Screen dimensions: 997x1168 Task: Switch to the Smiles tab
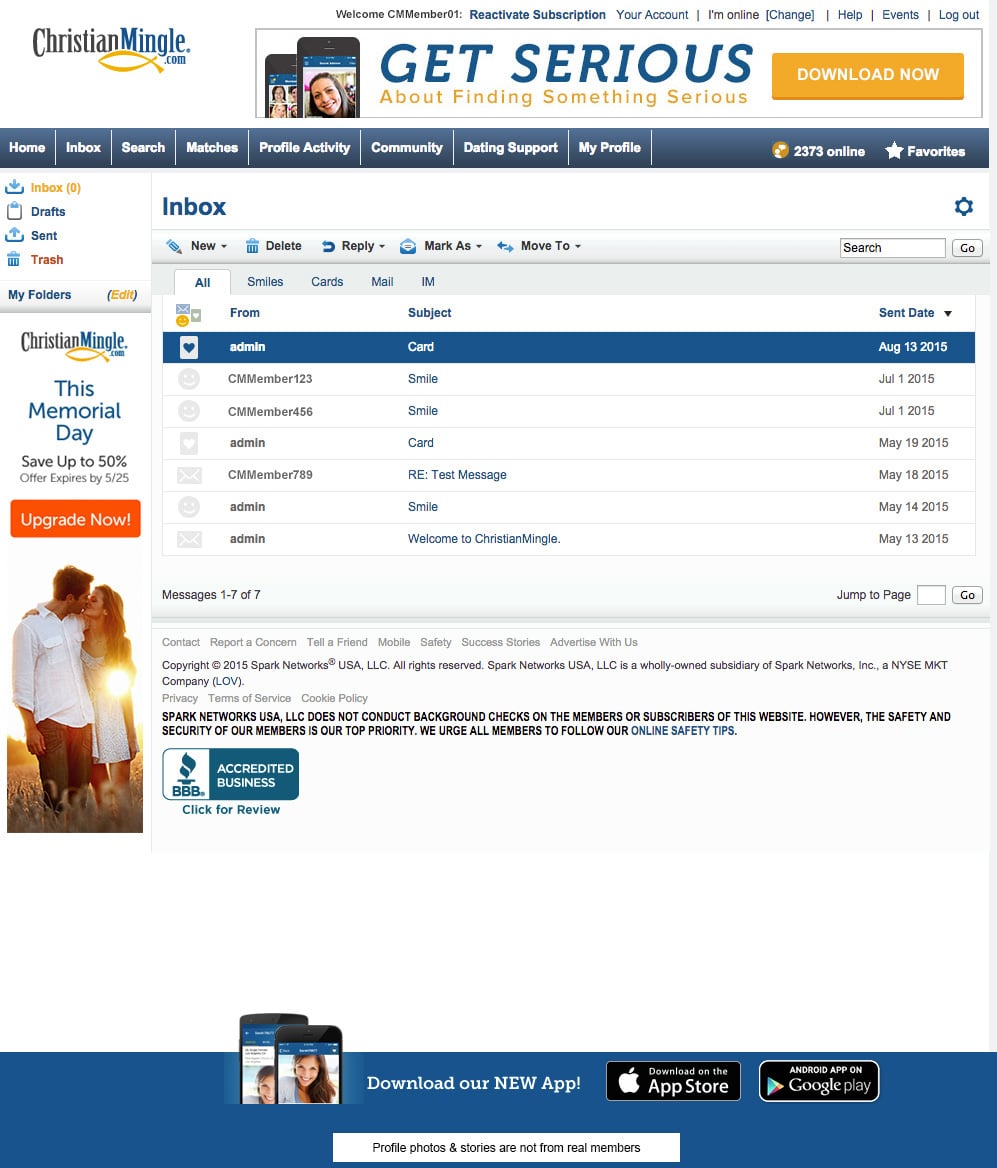coord(265,282)
